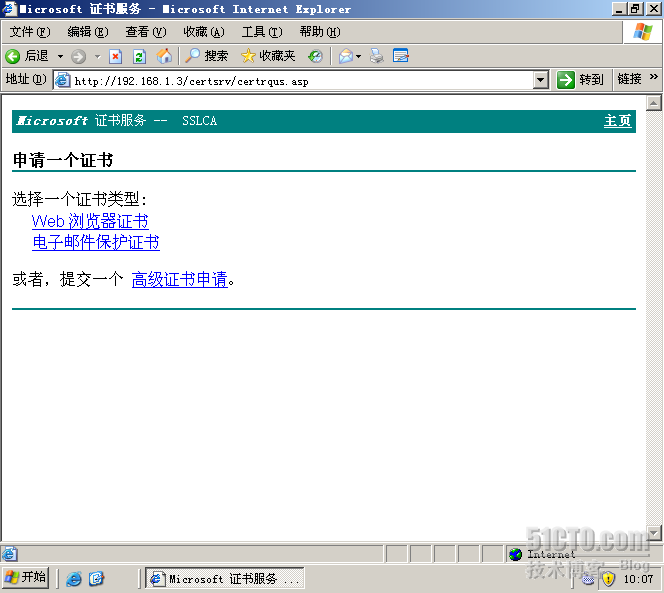Screen dimensions: 664x593
Task: Open the 编辑(E) menu
Action: (88, 32)
